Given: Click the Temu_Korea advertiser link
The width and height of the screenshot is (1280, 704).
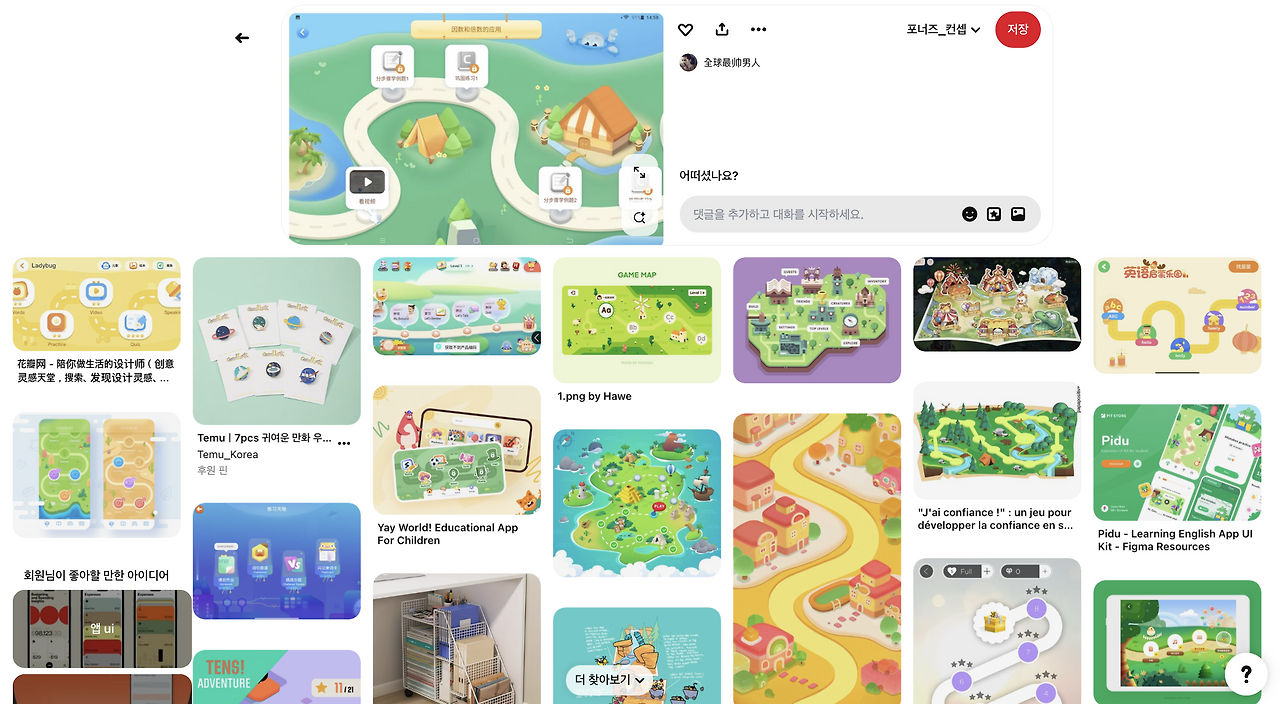Looking at the screenshot, I should [228, 455].
